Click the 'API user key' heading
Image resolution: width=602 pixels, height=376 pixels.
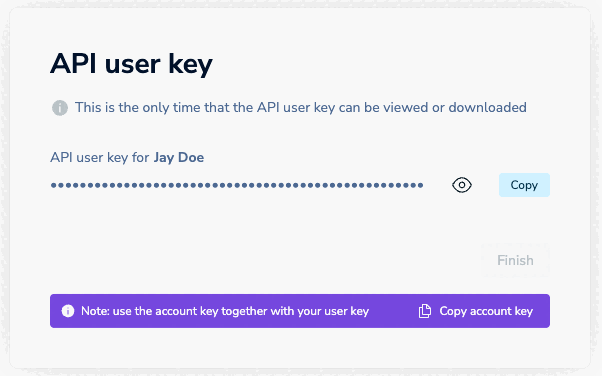(131, 64)
